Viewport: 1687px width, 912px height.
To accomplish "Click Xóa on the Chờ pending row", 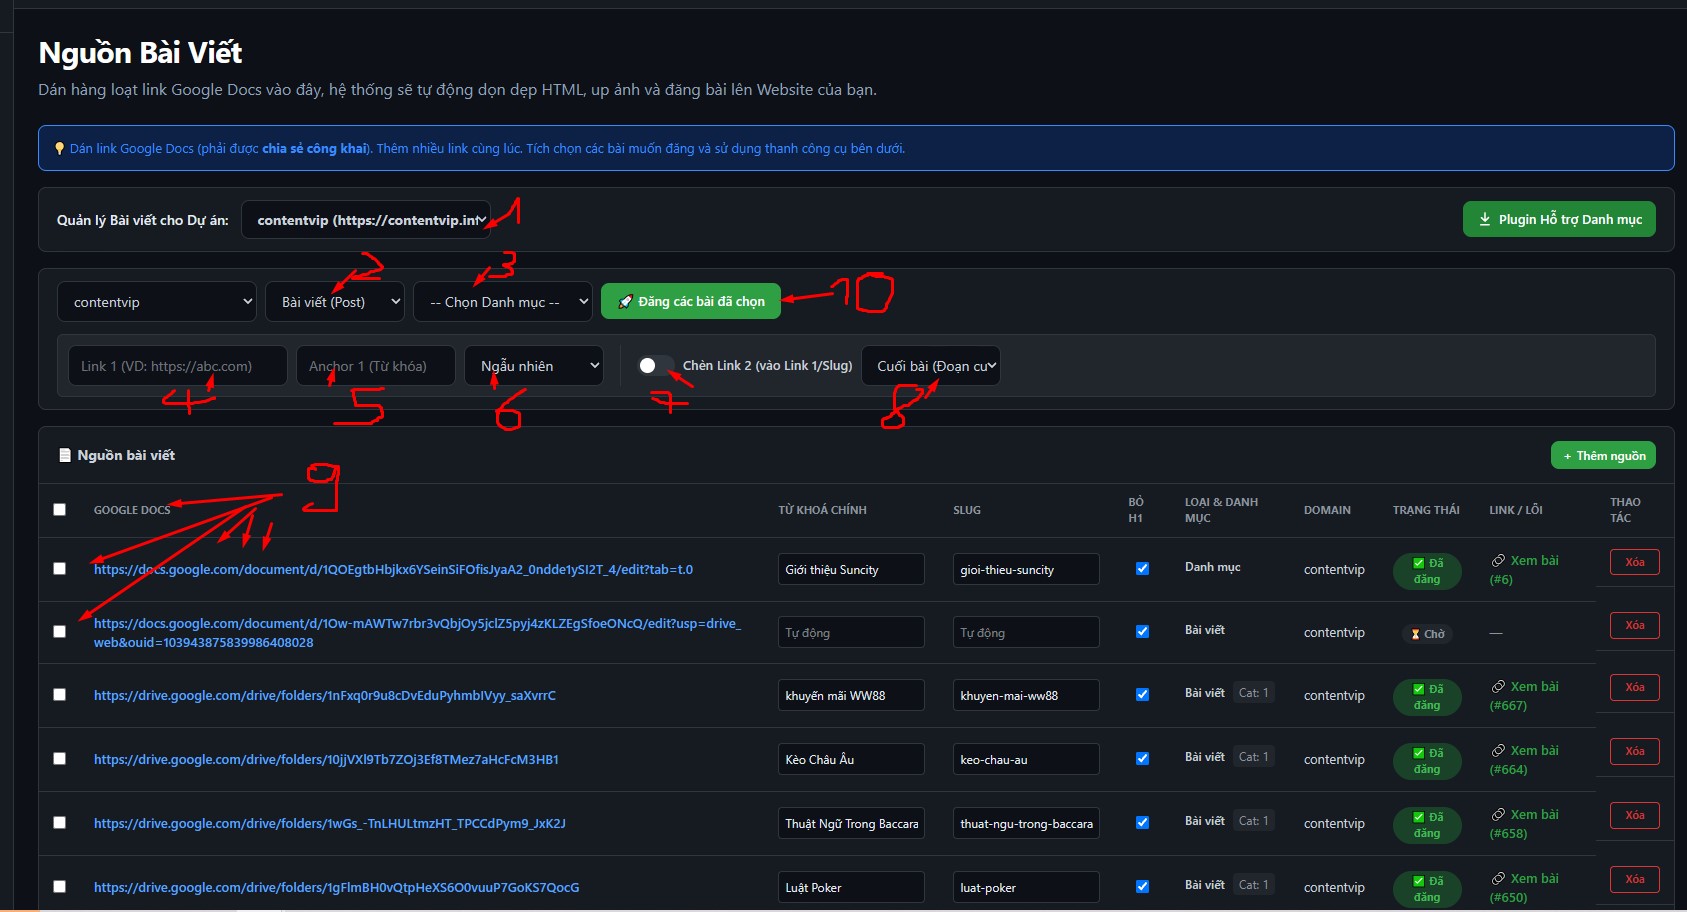I will 1635,625.
